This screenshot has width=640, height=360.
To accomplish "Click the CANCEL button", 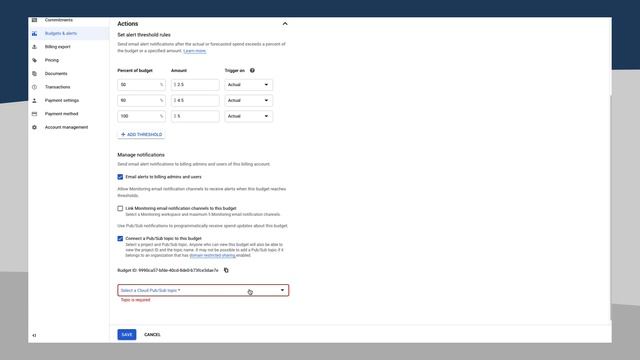I will coord(152,335).
